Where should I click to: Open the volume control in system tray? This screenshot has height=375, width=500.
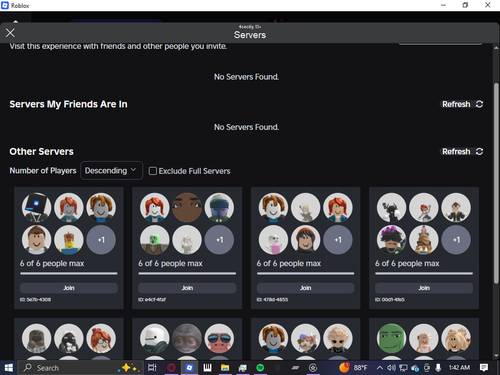[391, 368]
